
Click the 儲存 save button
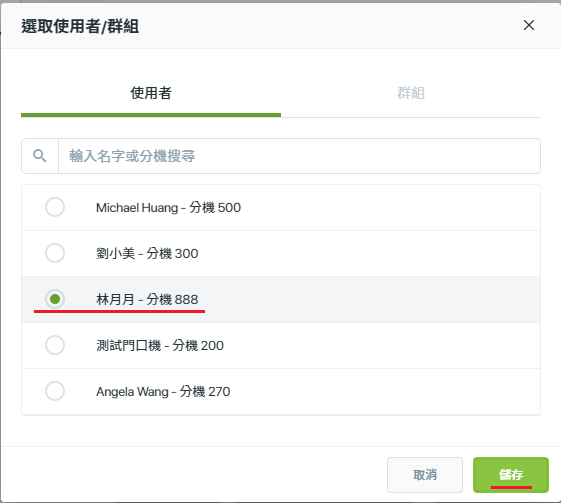[511, 475]
